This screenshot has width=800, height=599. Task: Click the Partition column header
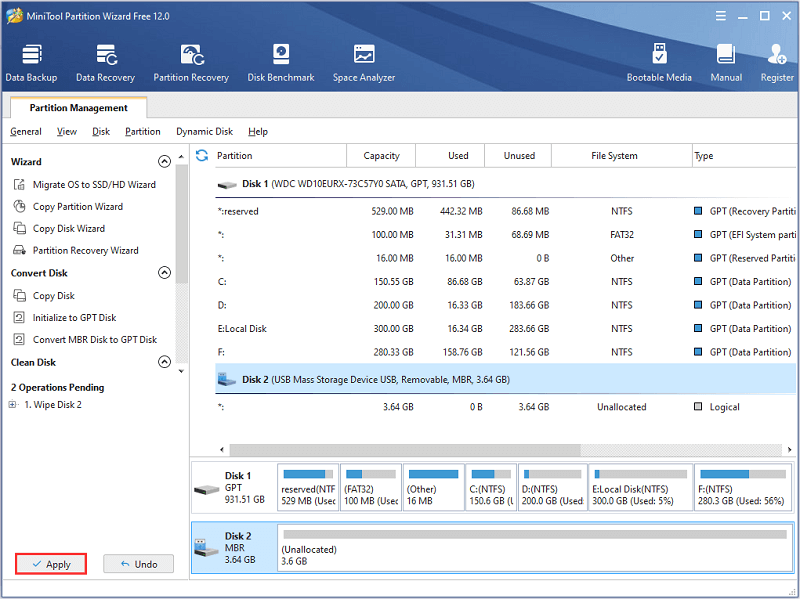pos(281,156)
